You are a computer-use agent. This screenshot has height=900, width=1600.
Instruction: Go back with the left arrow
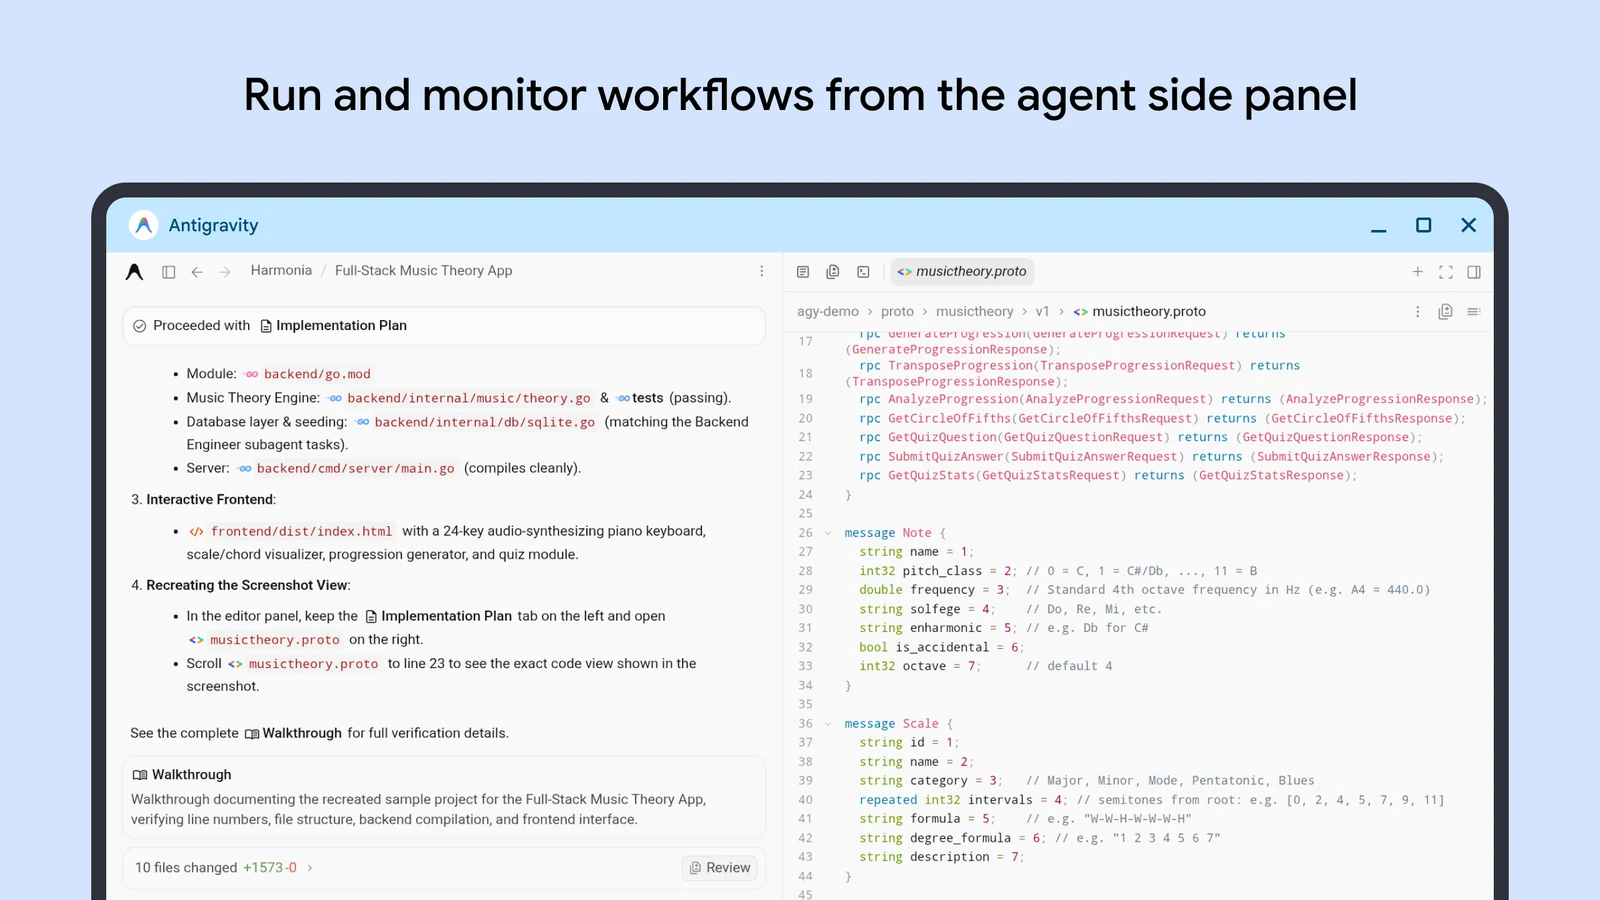[x=197, y=272]
